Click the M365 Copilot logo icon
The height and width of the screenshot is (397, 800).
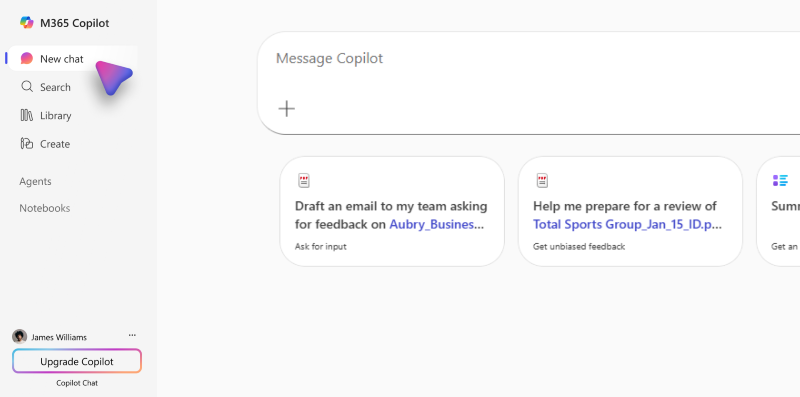[27, 22]
